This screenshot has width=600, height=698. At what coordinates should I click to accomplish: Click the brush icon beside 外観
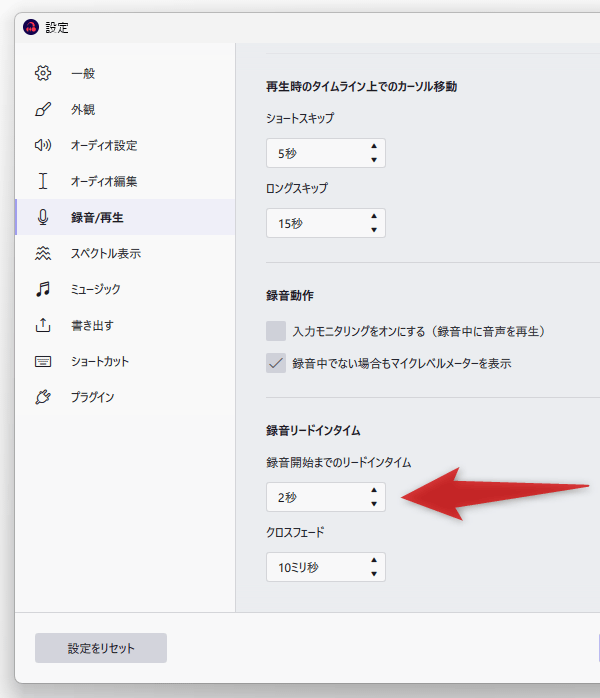43,109
